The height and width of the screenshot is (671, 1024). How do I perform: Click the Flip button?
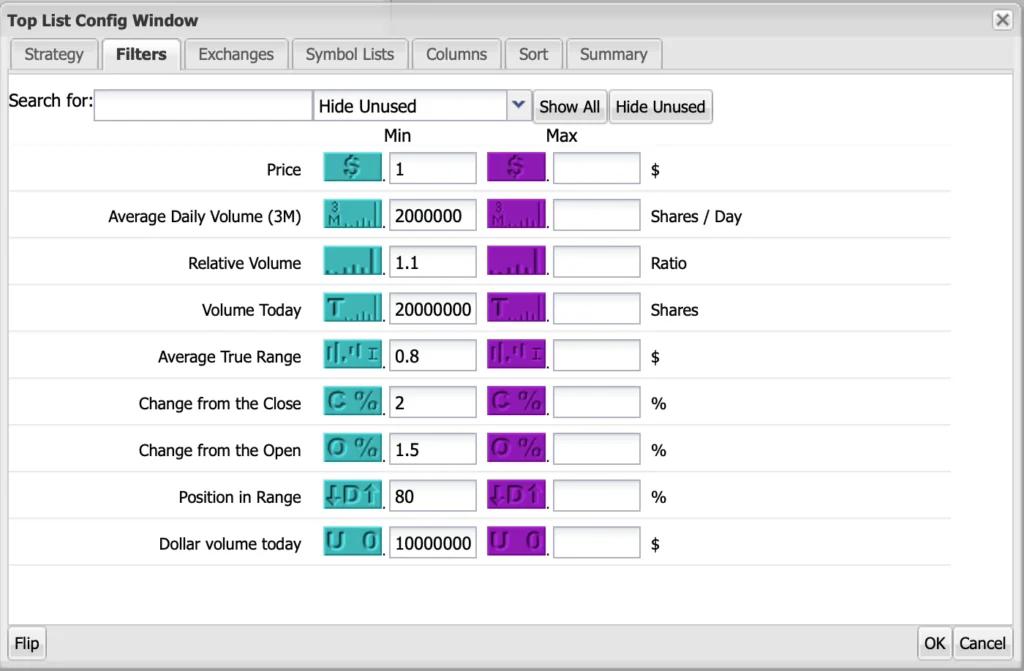pos(27,643)
